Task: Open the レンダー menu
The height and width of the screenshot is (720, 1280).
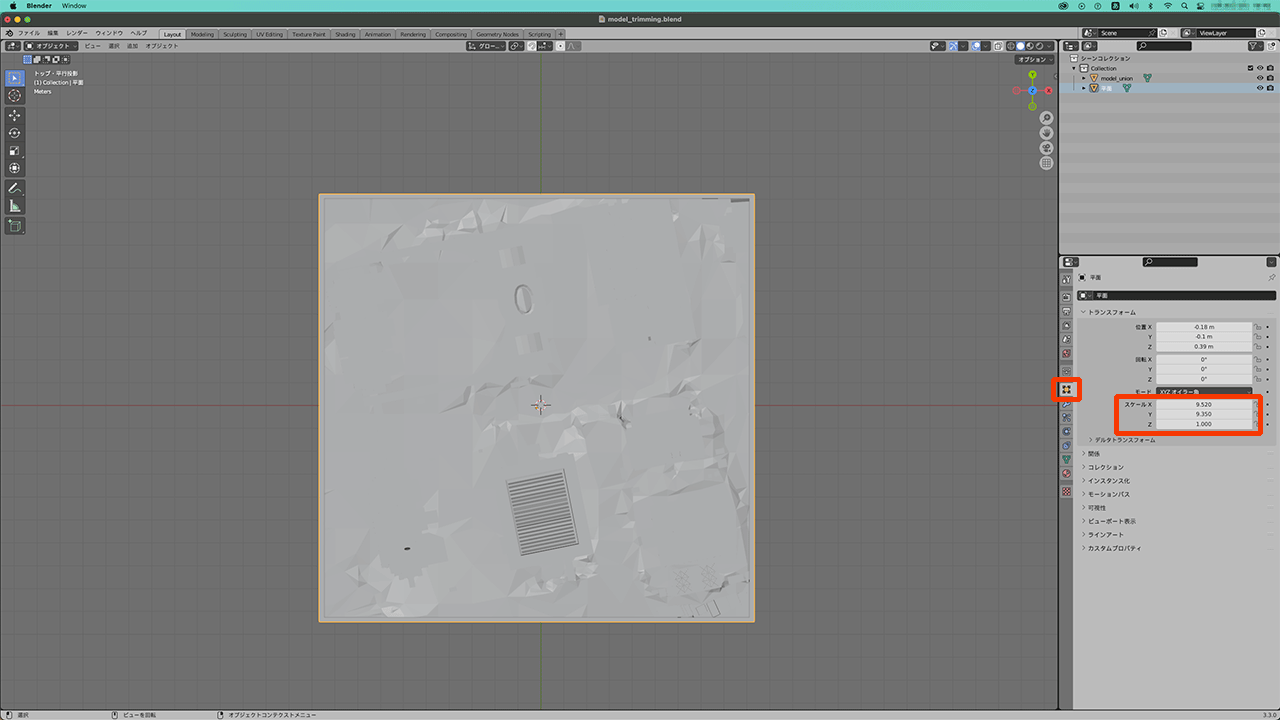Action: (77, 33)
